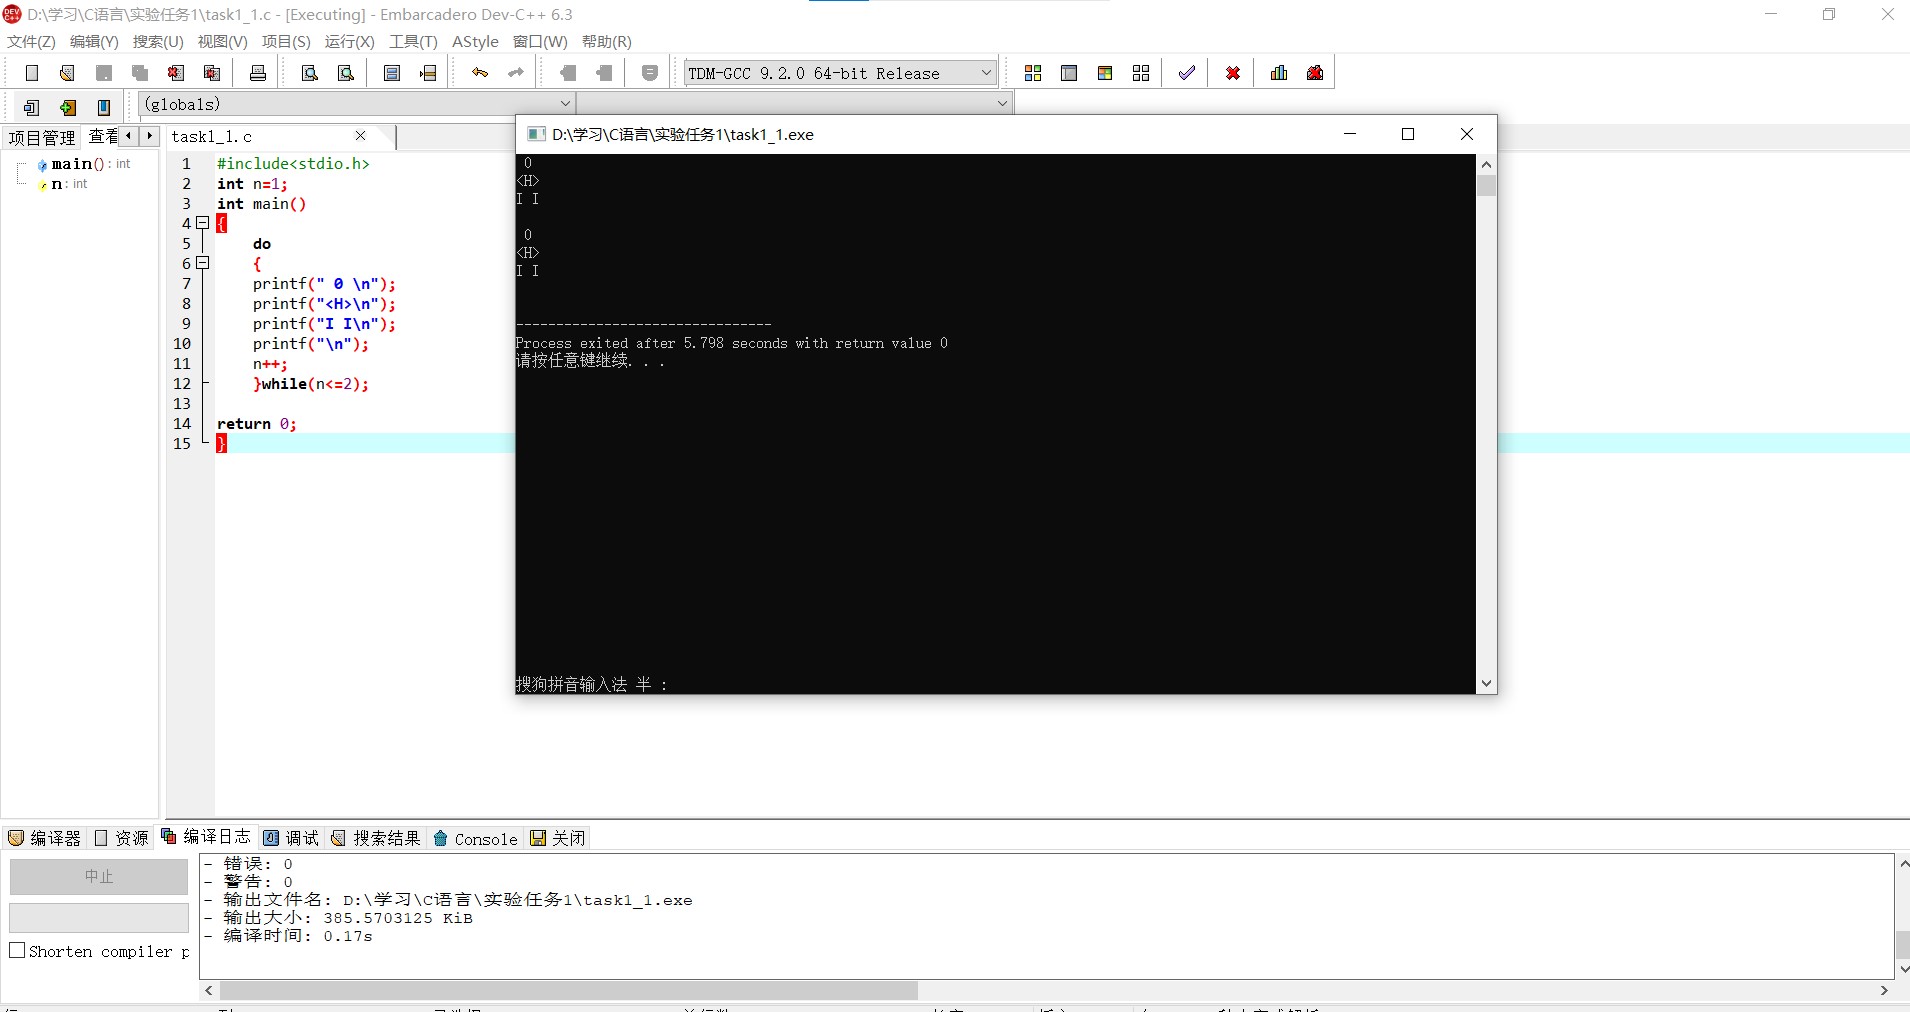Screen dimensions: 1910x1012
Task: Stop execution with the red X icon
Action: pyautogui.click(x=1233, y=73)
